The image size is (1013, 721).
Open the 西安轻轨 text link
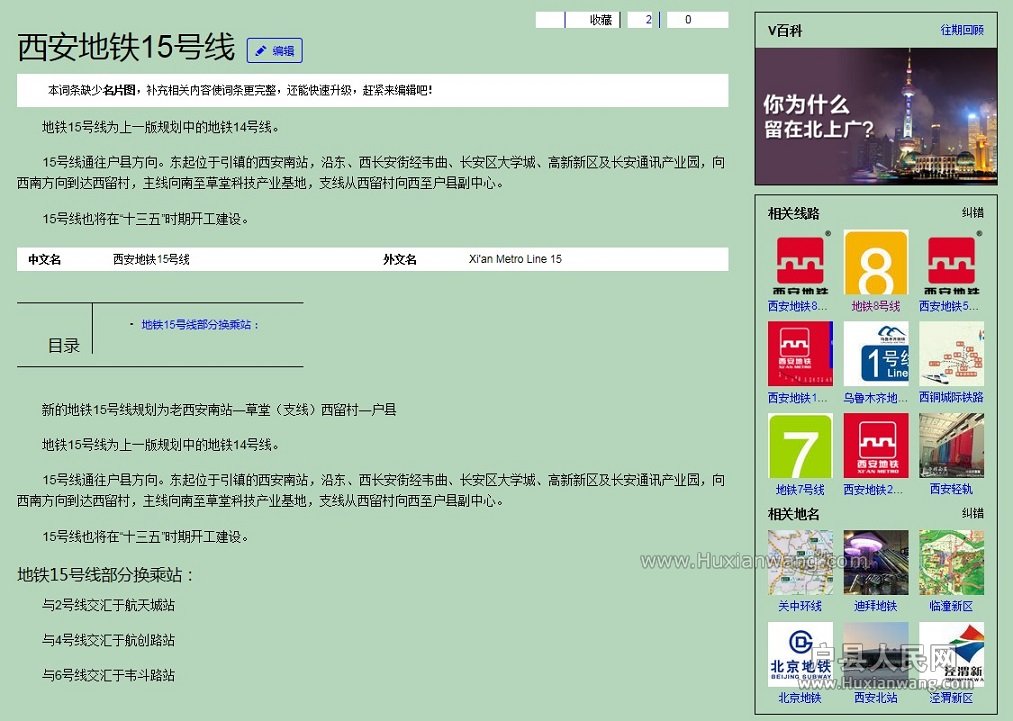951,489
